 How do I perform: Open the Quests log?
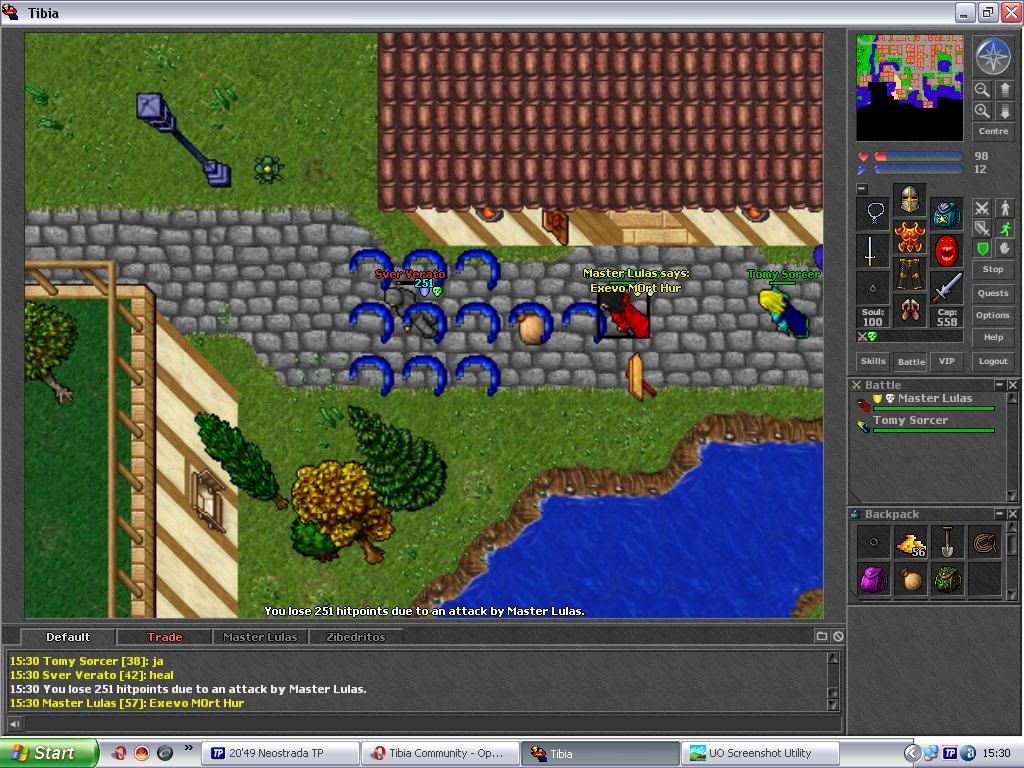[993, 293]
